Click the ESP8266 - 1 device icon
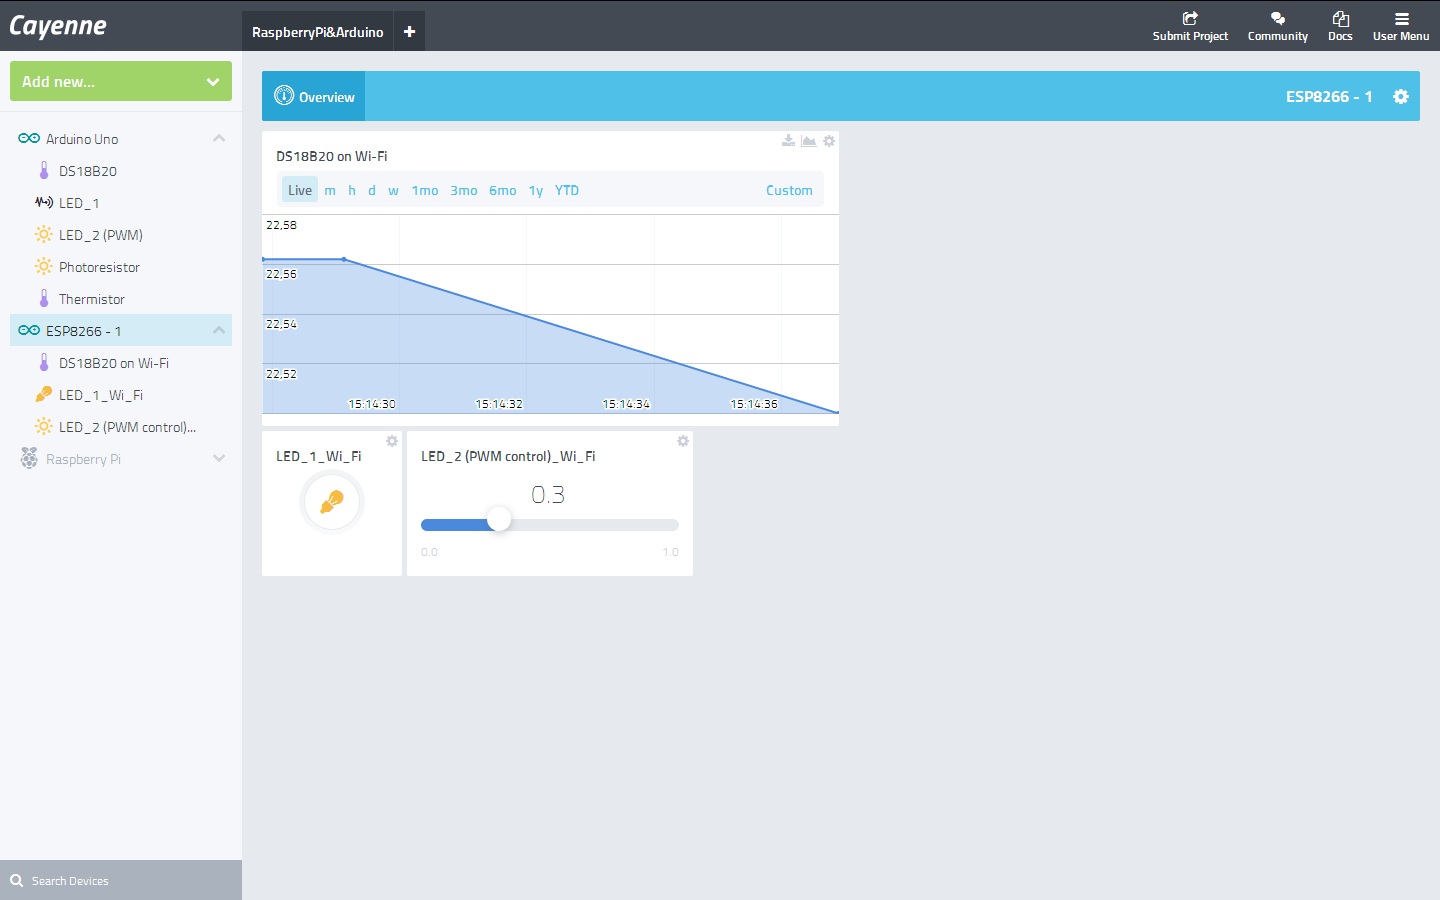 tap(29, 331)
